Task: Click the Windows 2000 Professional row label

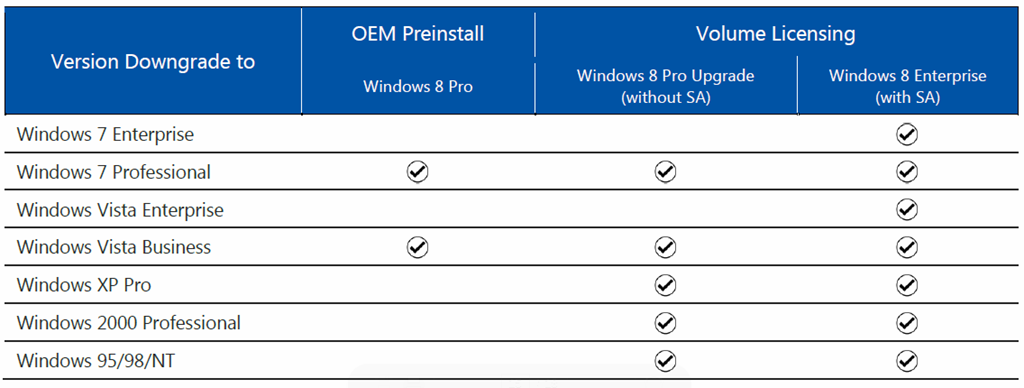Action: click(129, 323)
